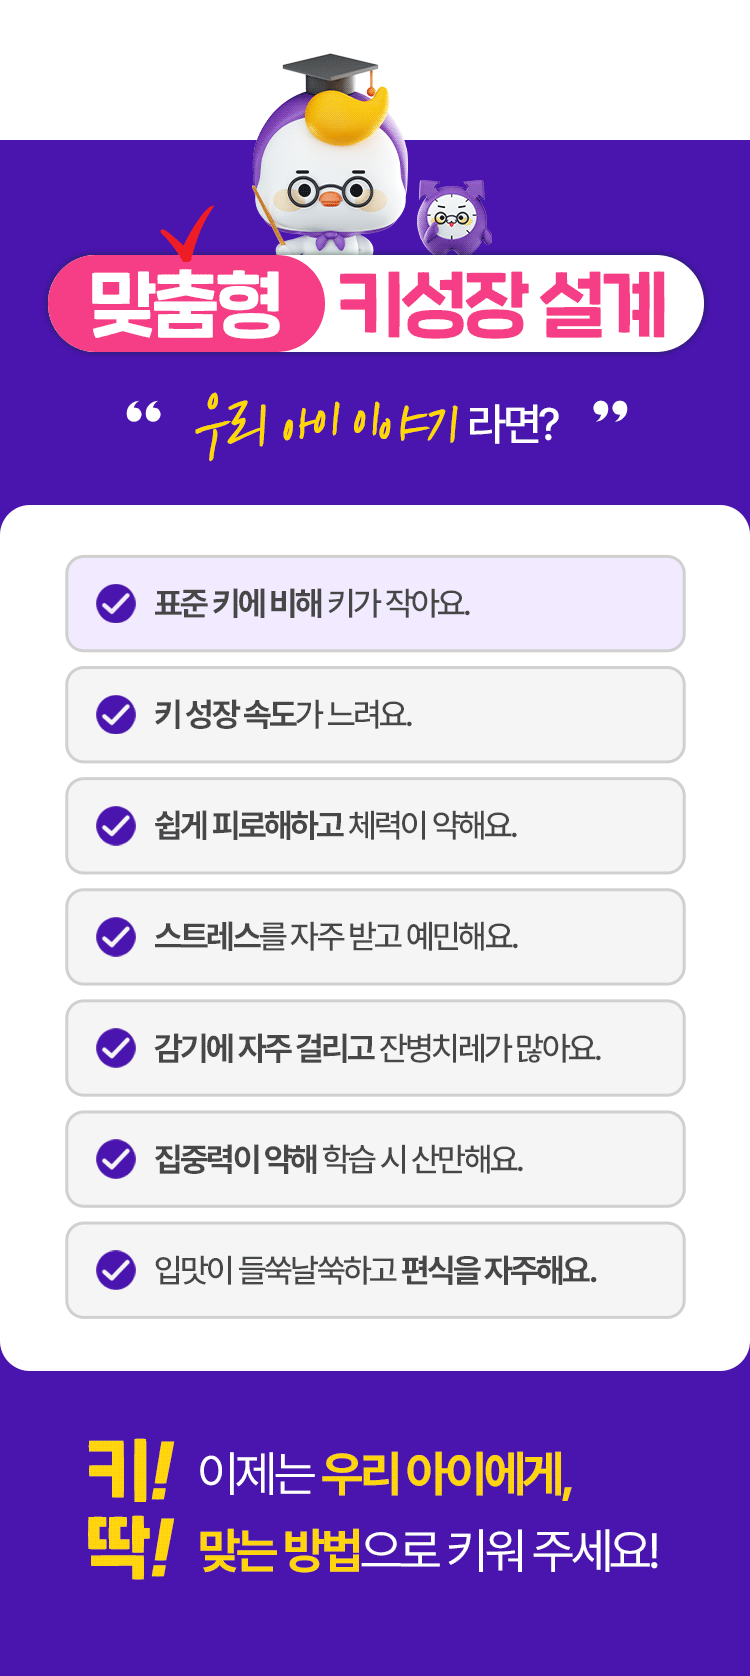
Task: Toggle the check for 스트레스를 자주 받고 예민해요
Action: pyautogui.click(x=116, y=937)
